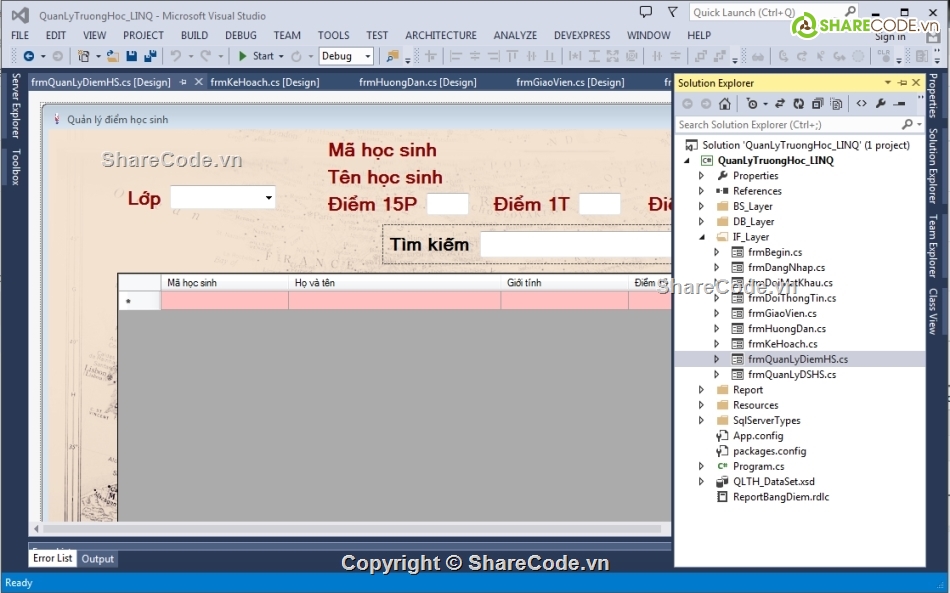Switch to frmGiaoVien.cs [Design] tab
The width and height of the screenshot is (950, 593).
(570, 82)
